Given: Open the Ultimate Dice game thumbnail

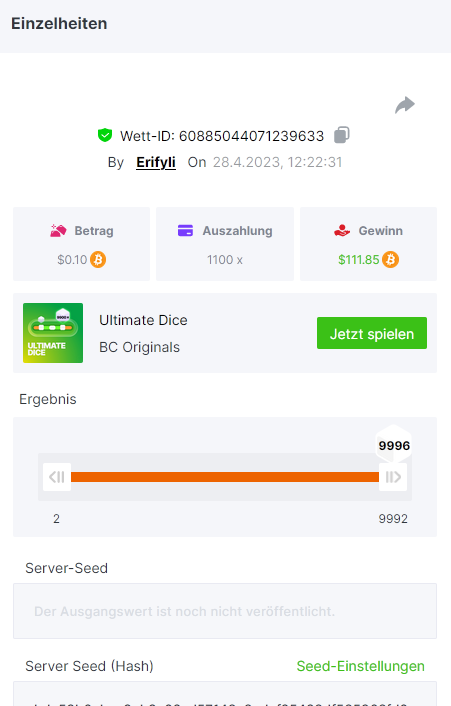Looking at the screenshot, I should click(53, 333).
